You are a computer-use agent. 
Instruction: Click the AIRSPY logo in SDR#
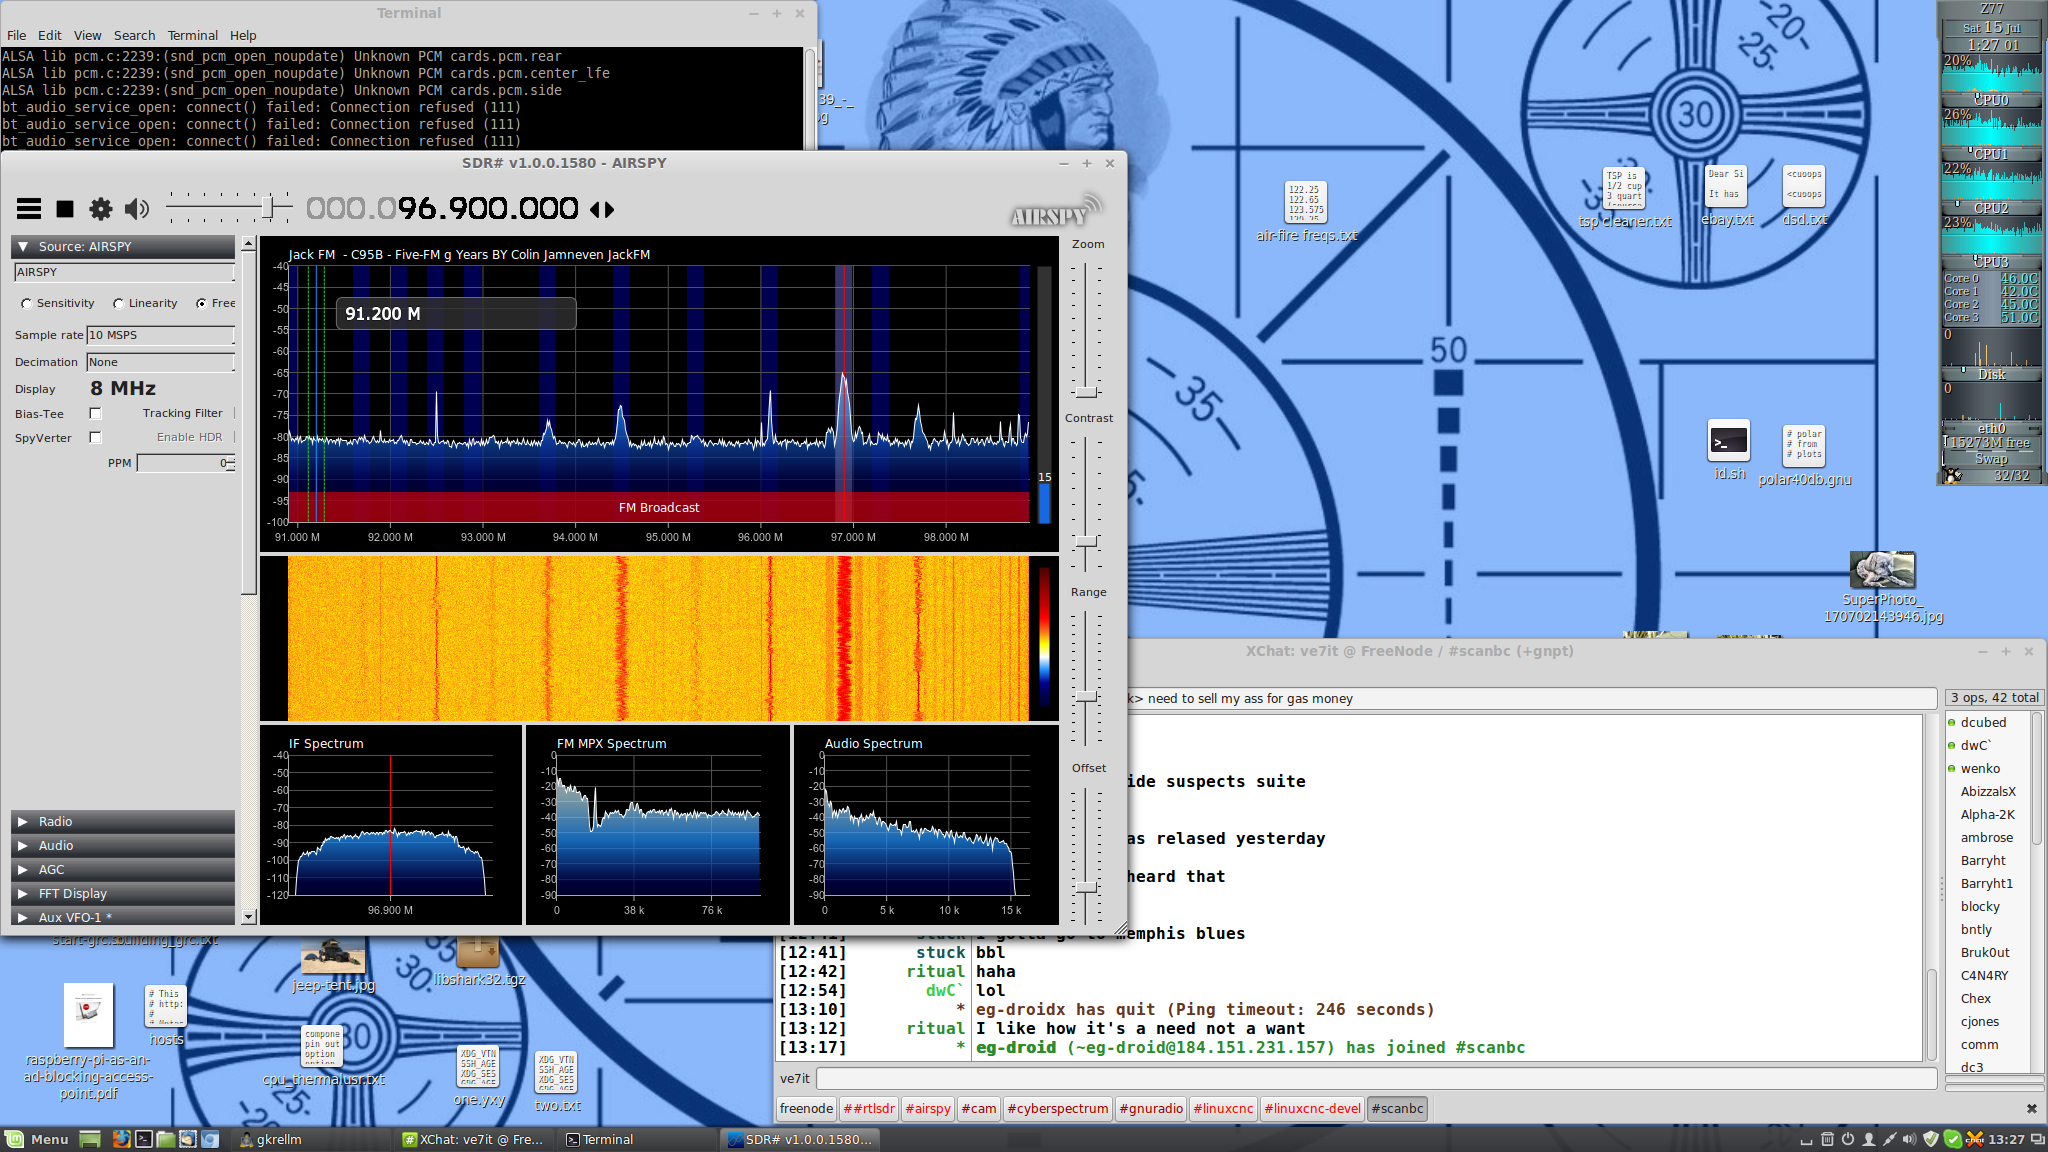point(1055,210)
